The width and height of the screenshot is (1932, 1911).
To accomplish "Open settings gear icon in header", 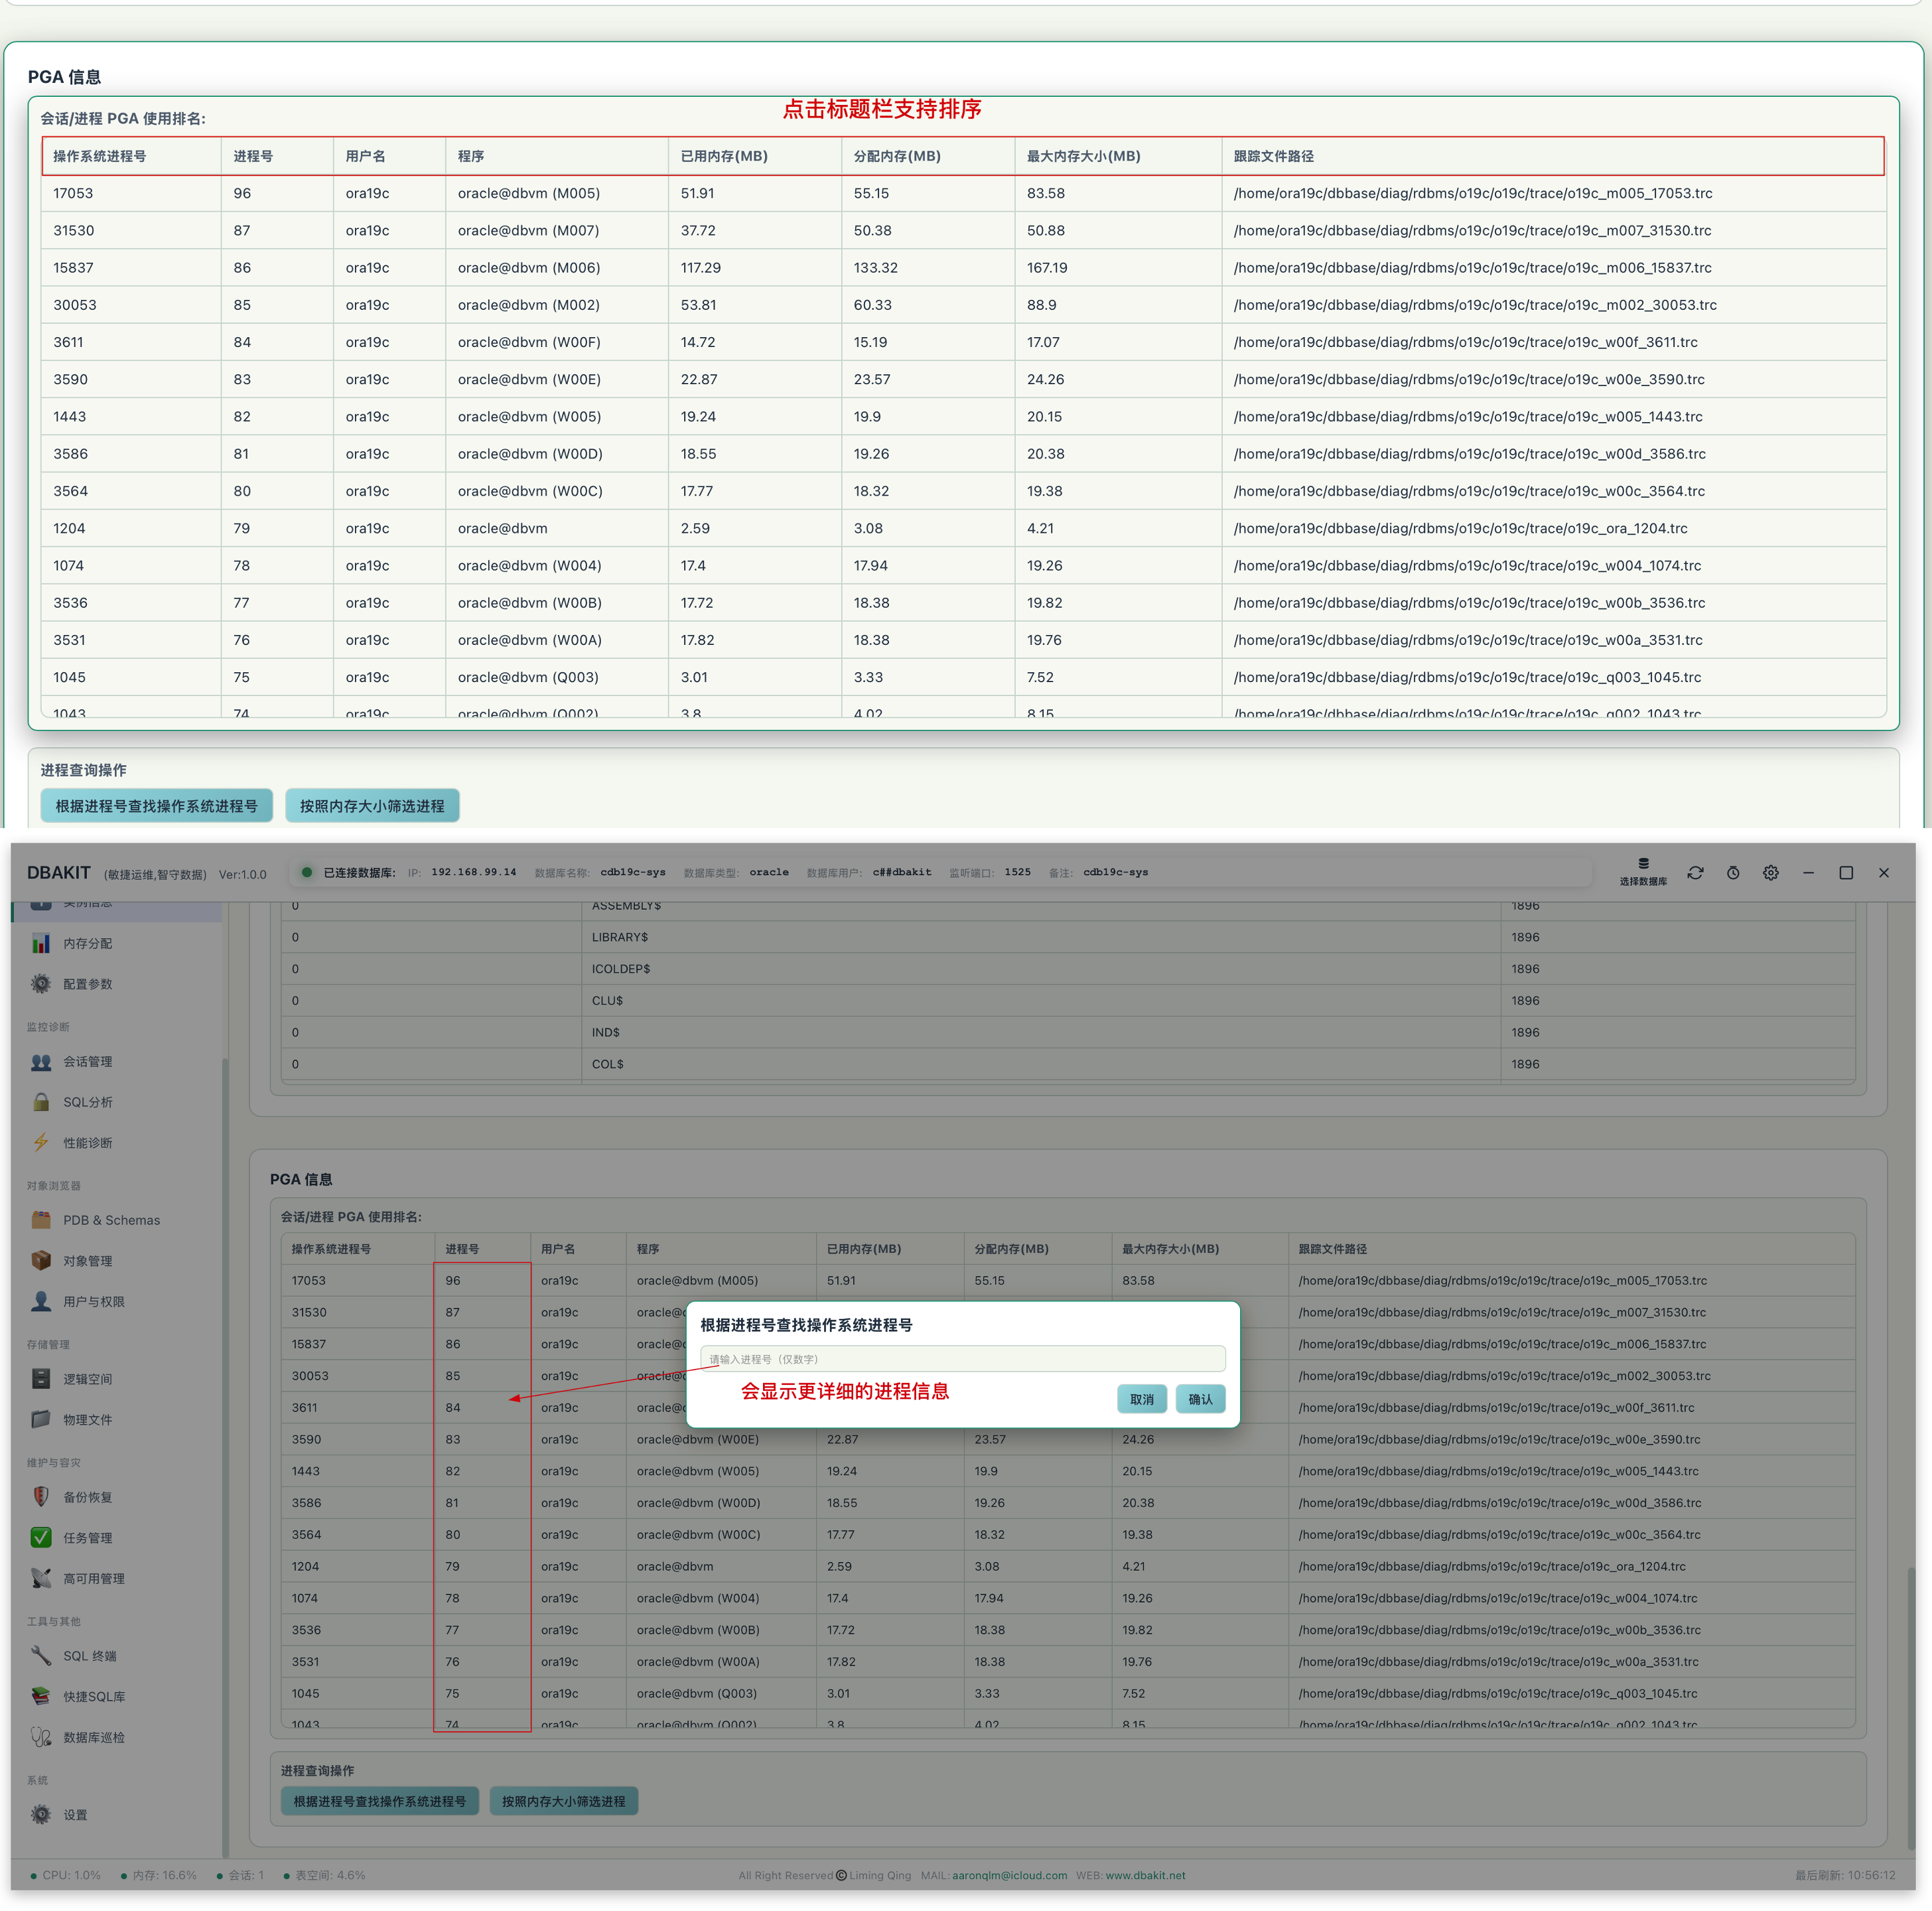I will pos(1771,873).
